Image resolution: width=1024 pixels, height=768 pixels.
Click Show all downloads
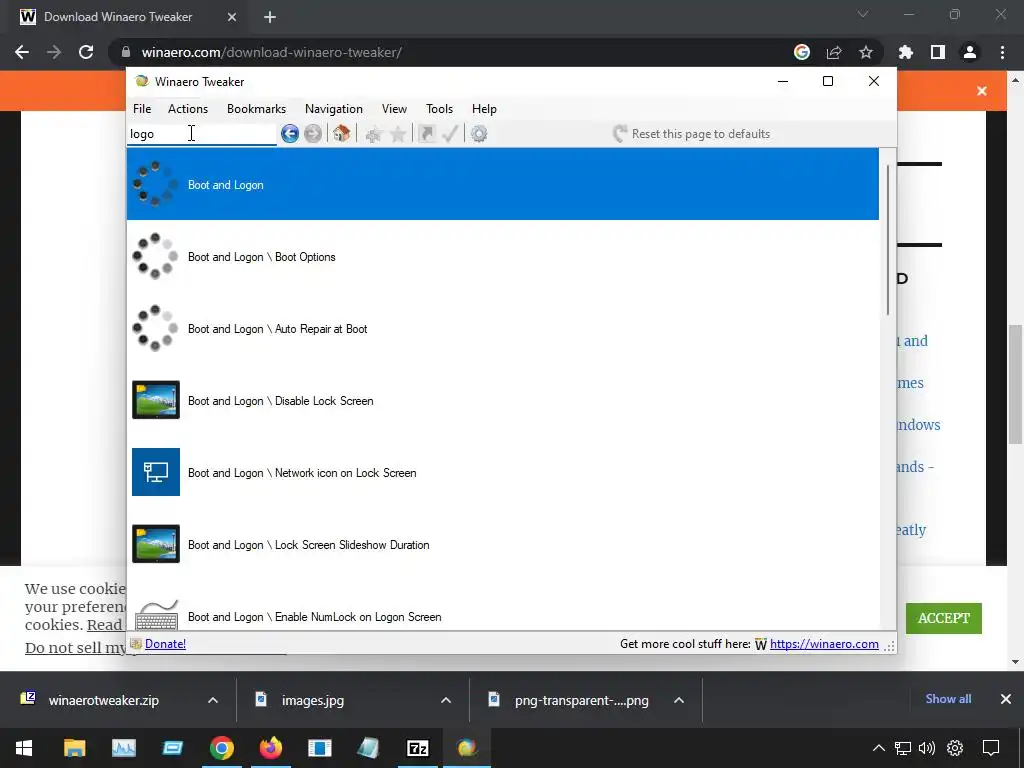coord(948,699)
